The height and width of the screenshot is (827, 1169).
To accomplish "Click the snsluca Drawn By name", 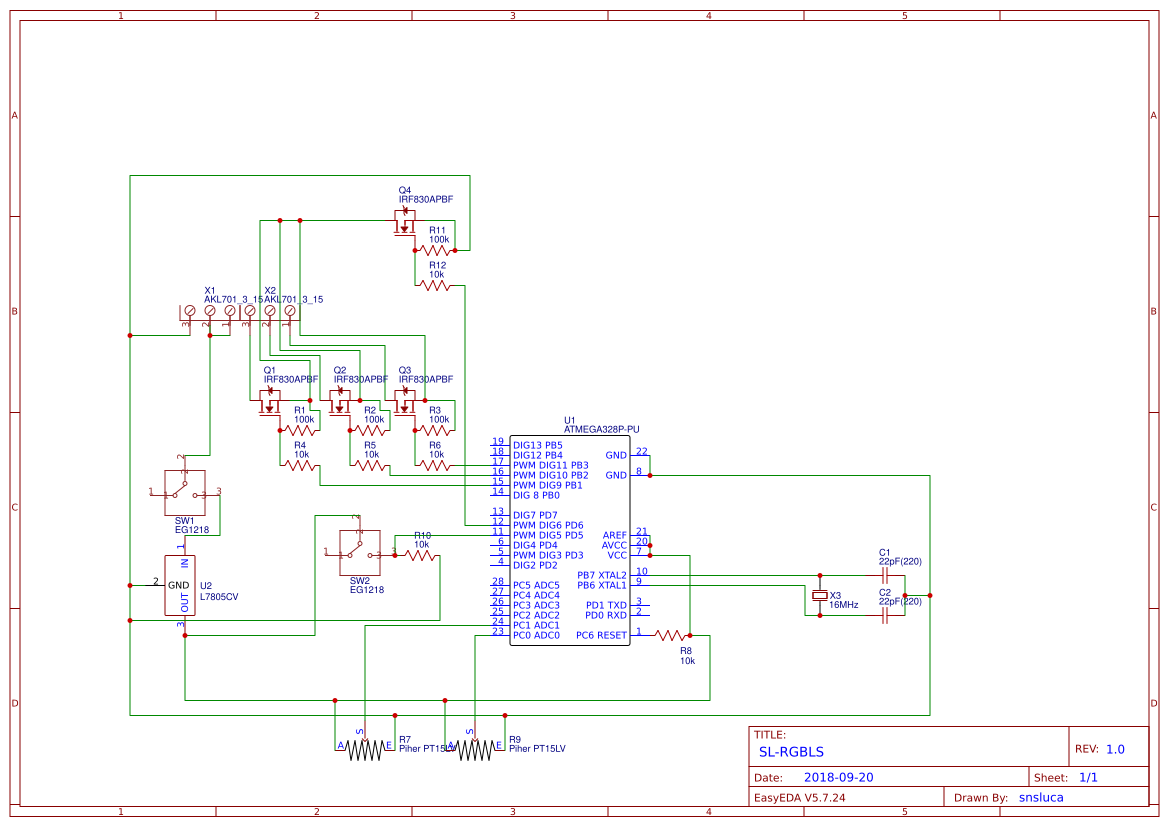I will point(1041,797).
